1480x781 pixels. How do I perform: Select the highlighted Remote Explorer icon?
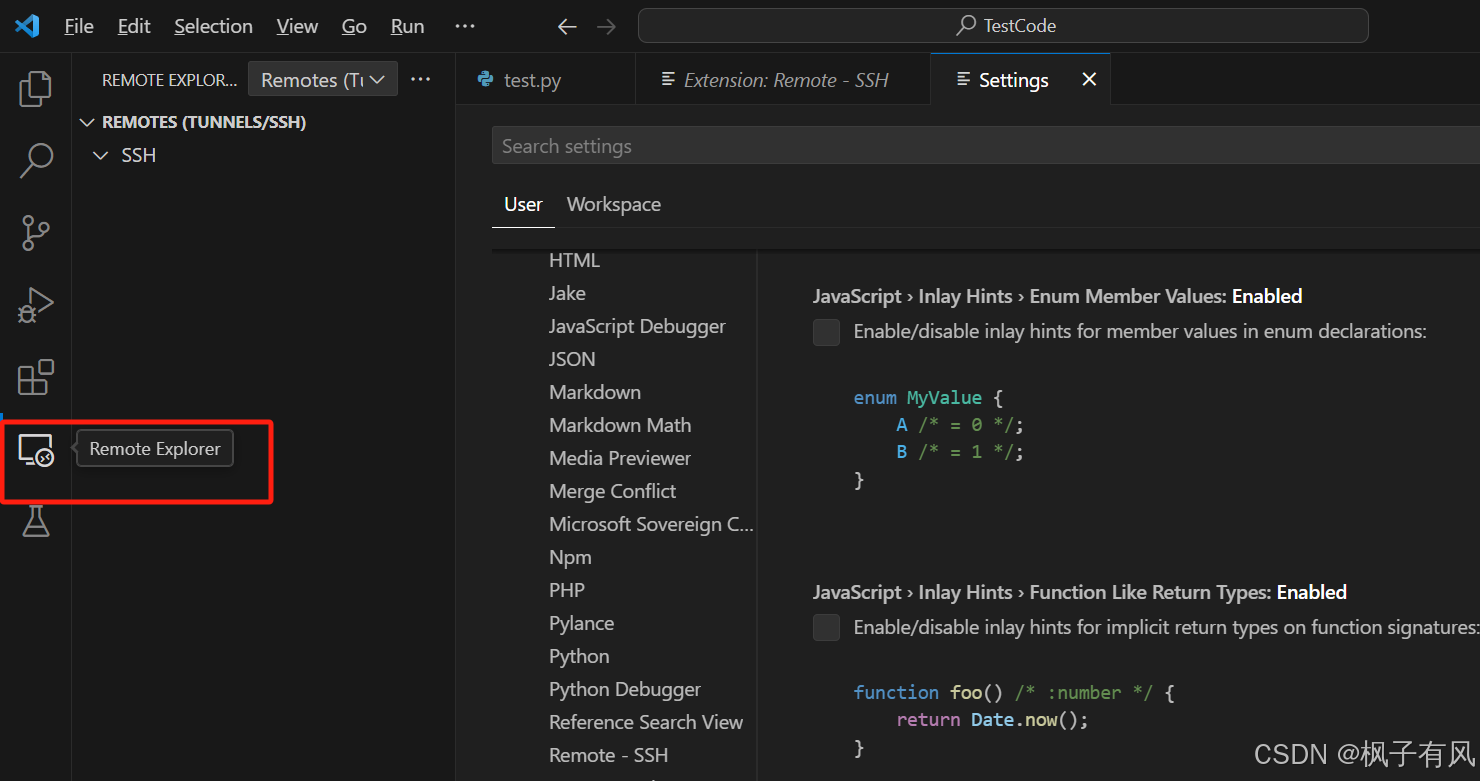click(x=35, y=452)
